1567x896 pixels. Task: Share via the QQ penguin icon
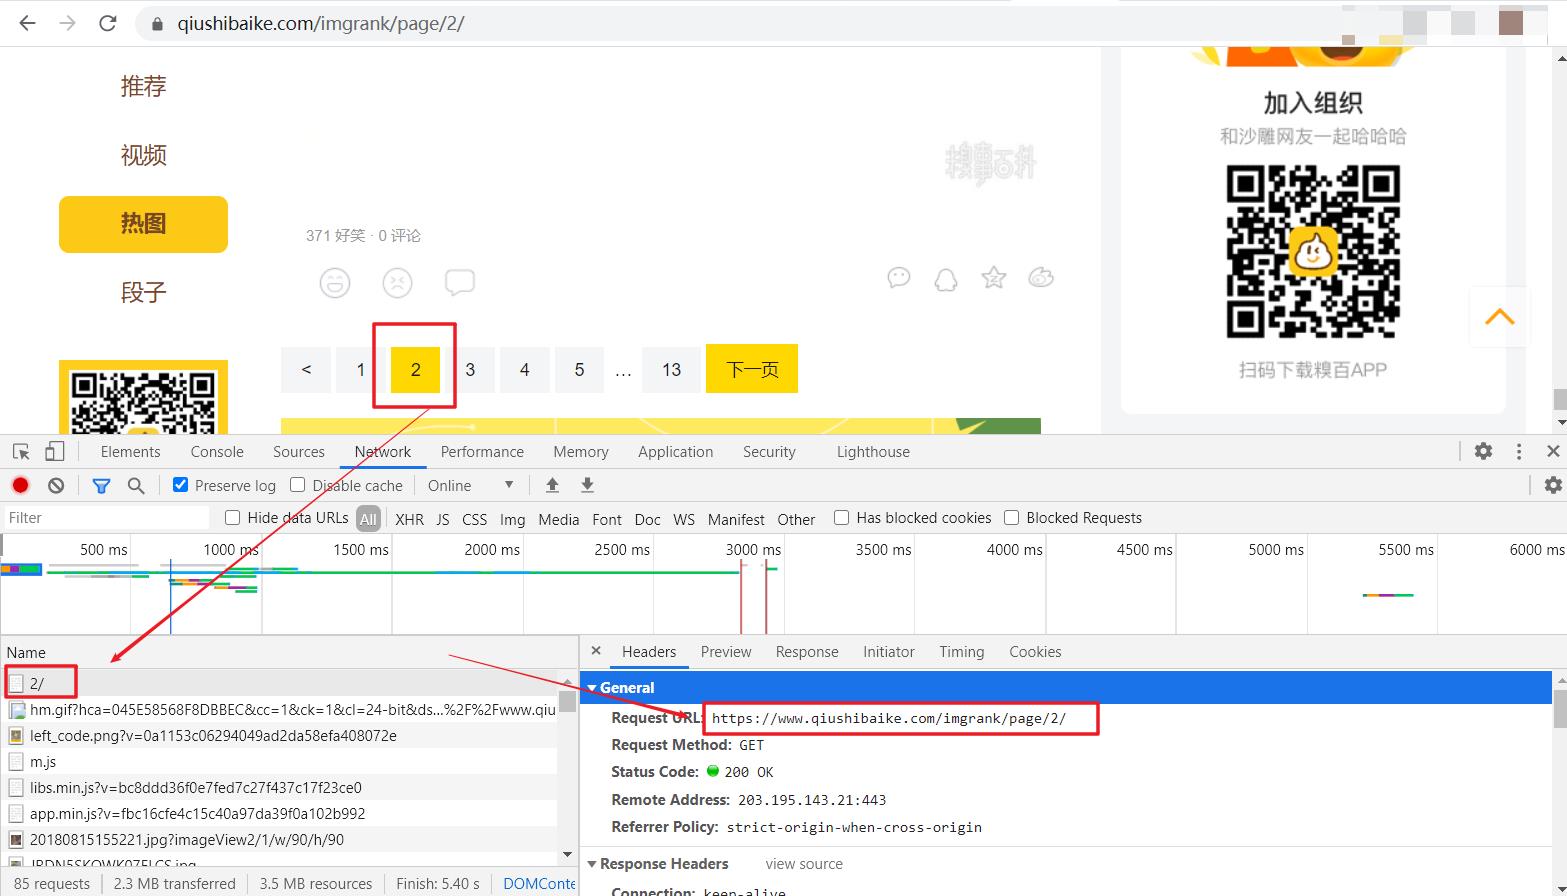point(946,278)
